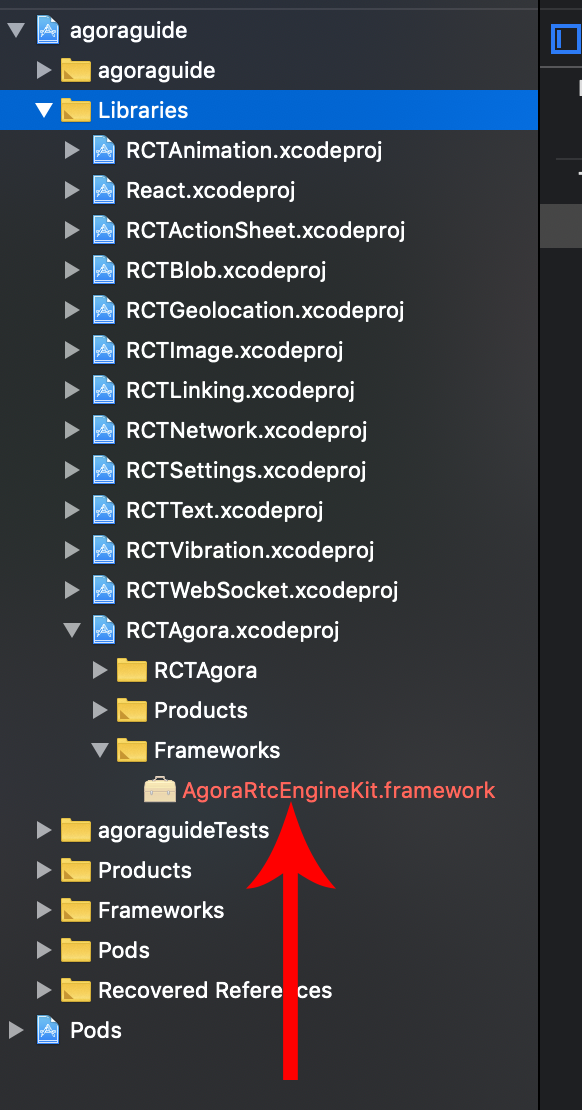This screenshot has height=1110, width=582.
Task: Collapse the Frameworks group under RCTAgora
Action: pyautogui.click(x=101, y=750)
